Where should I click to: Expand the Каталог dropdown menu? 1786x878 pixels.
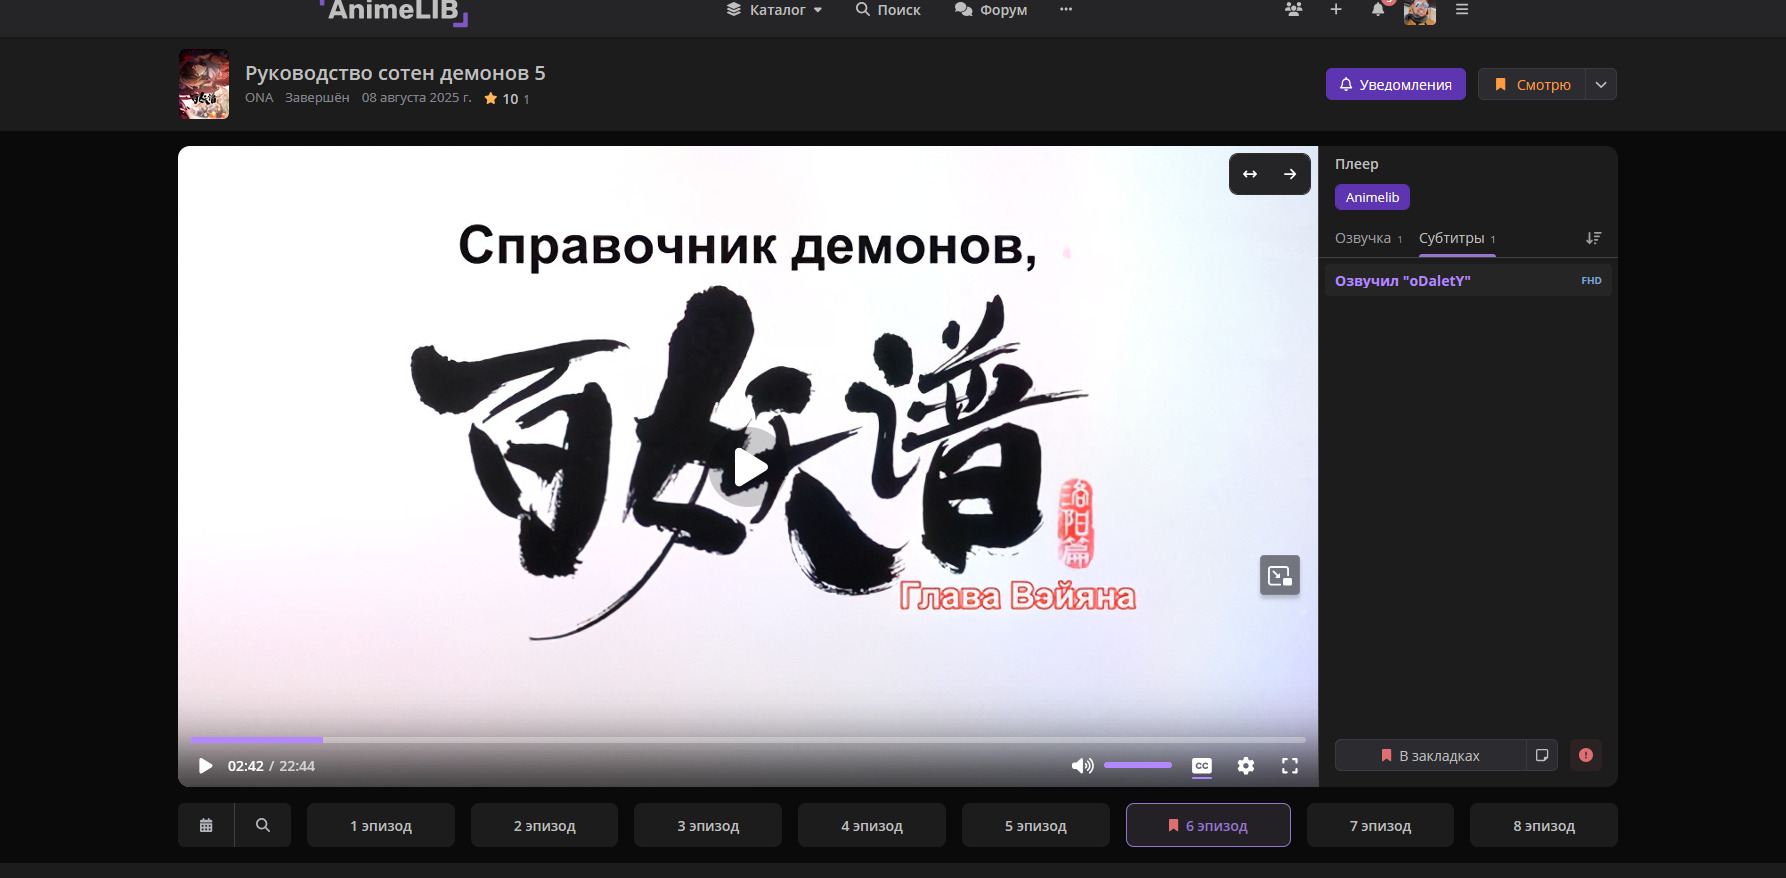(x=775, y=10)
